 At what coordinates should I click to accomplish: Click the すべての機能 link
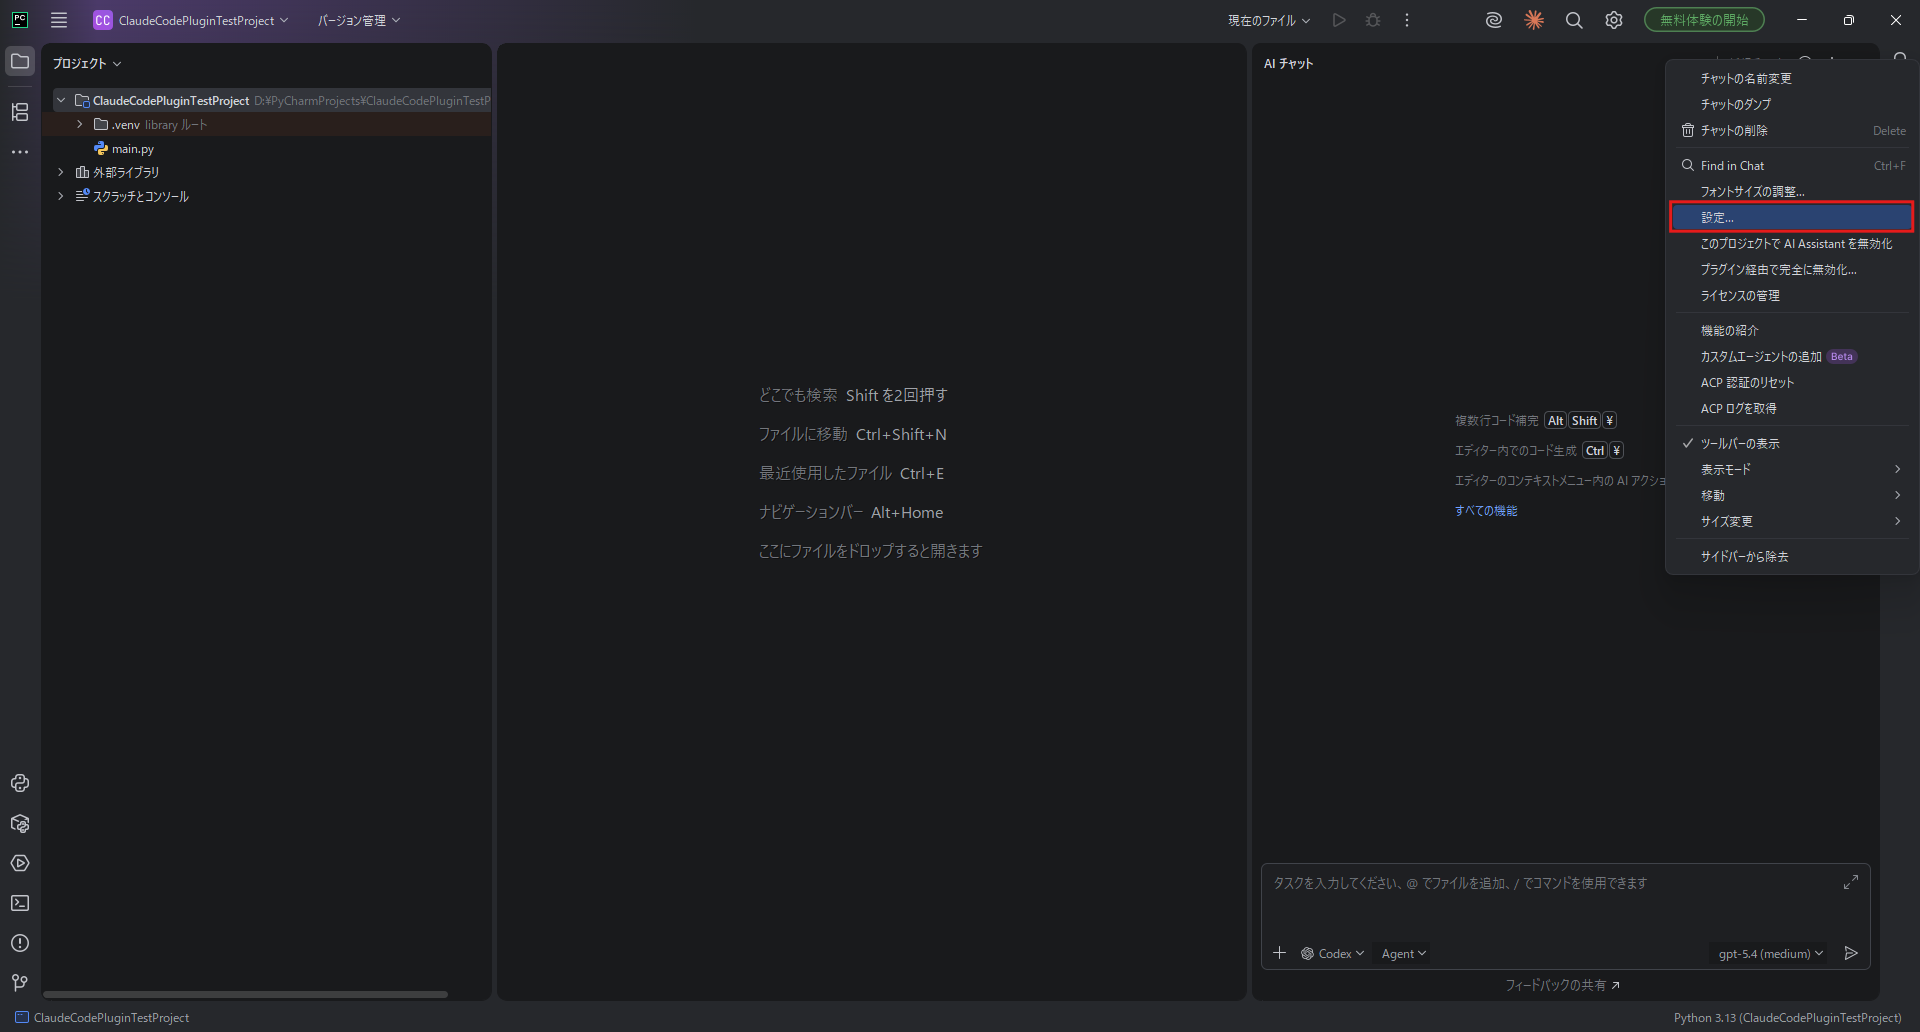(1485, 511)
